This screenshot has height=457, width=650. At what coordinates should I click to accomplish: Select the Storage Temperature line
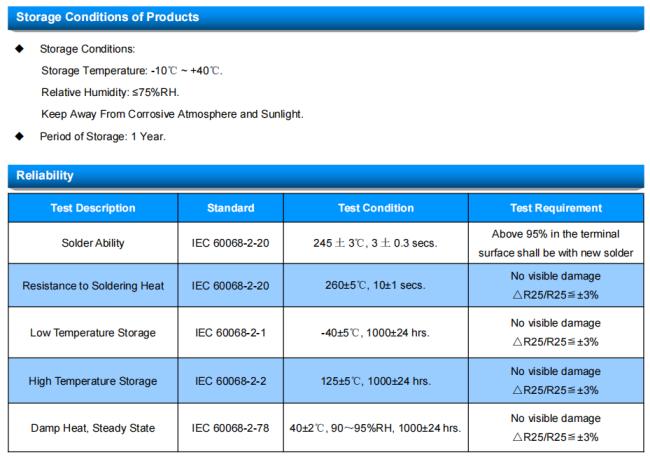pos(132,70)
